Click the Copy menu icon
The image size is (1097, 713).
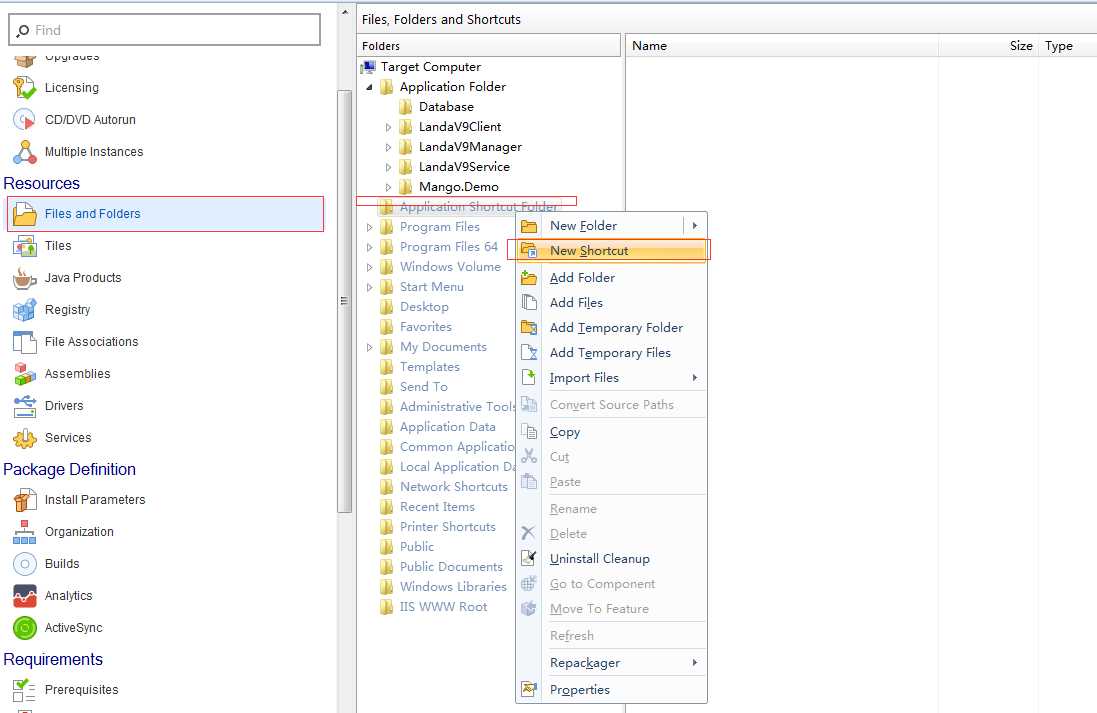529,432
